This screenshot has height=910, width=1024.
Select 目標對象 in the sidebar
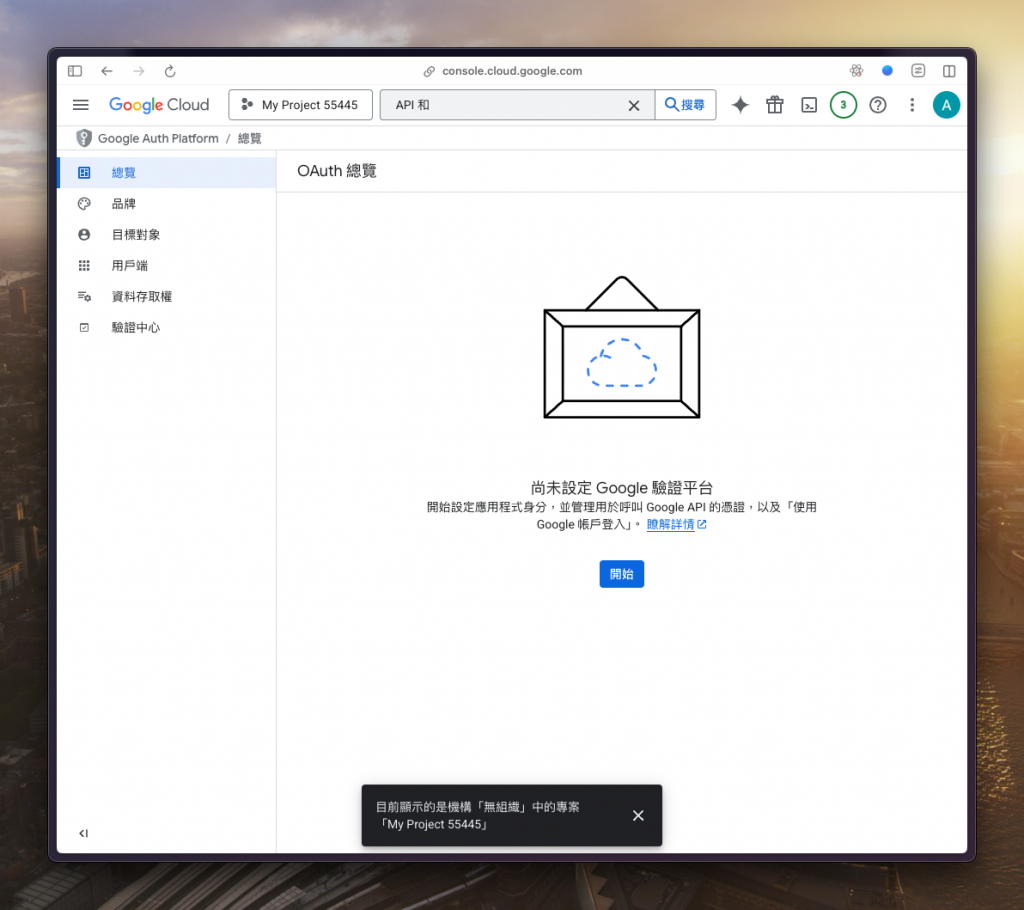pos(167,235)
